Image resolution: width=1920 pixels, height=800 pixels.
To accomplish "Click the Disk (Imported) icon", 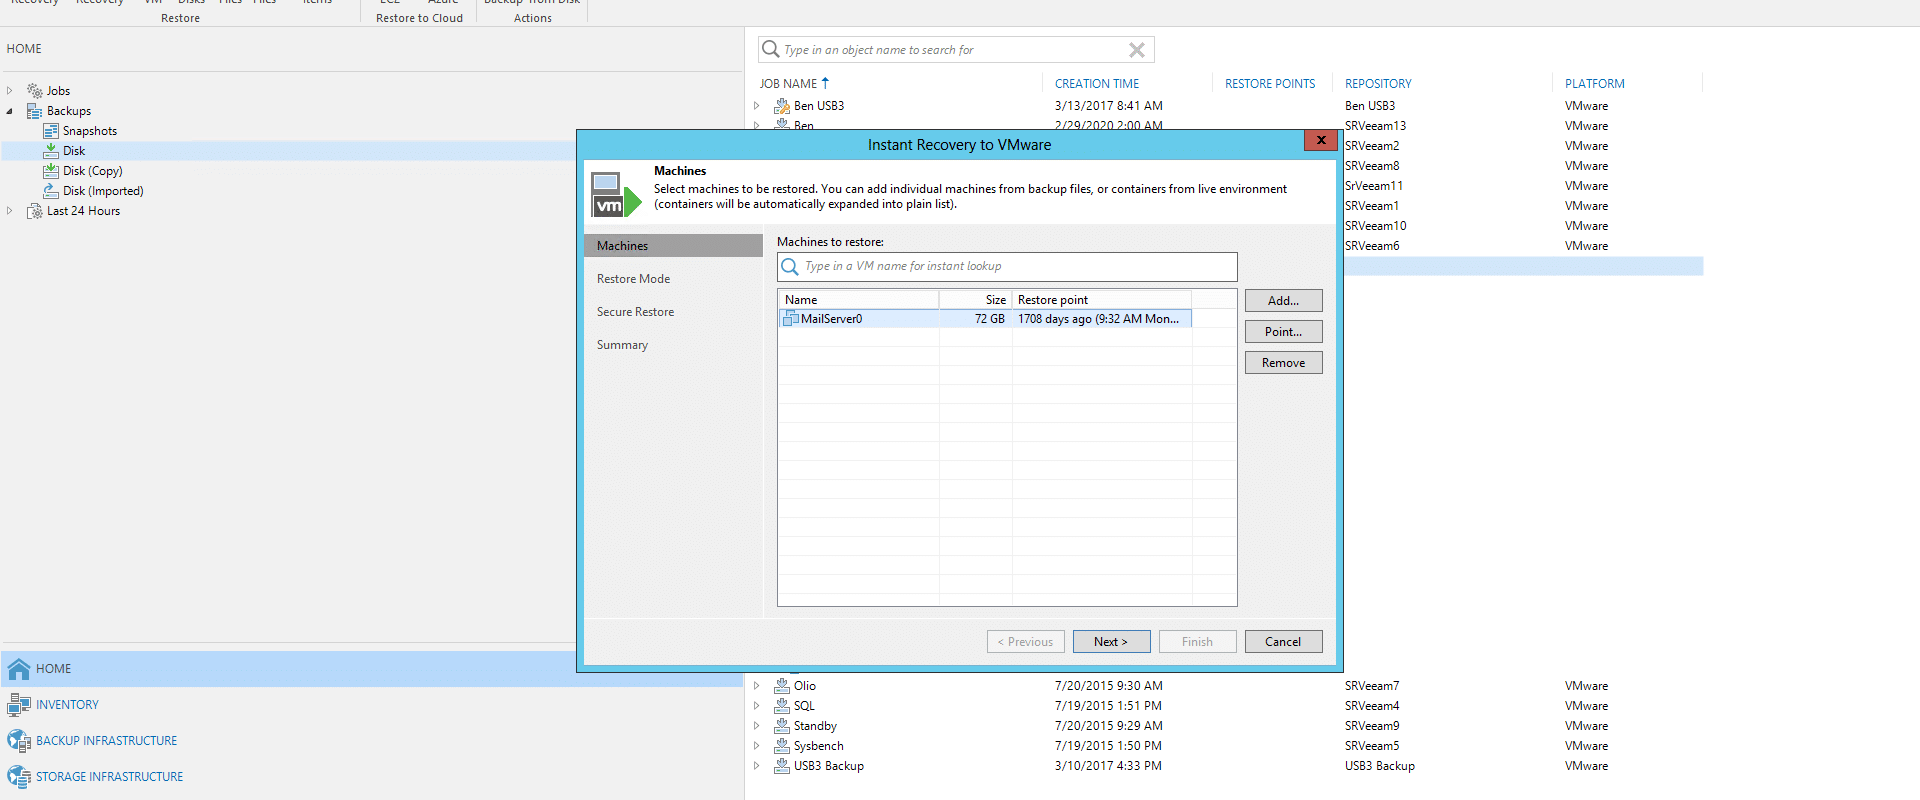I will tap(51, 191).
